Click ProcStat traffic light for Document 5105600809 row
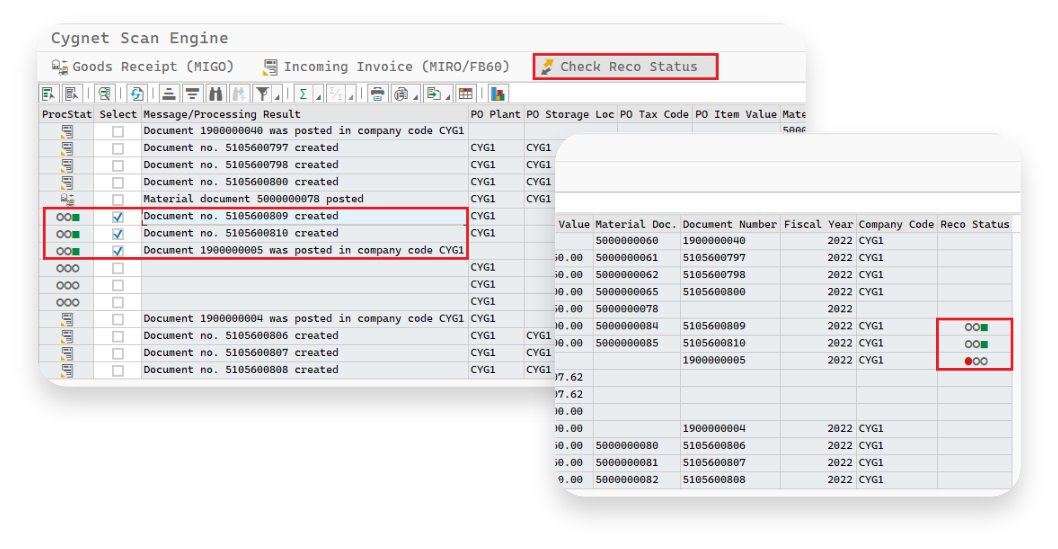1058x549 pixels. point(67,216)
